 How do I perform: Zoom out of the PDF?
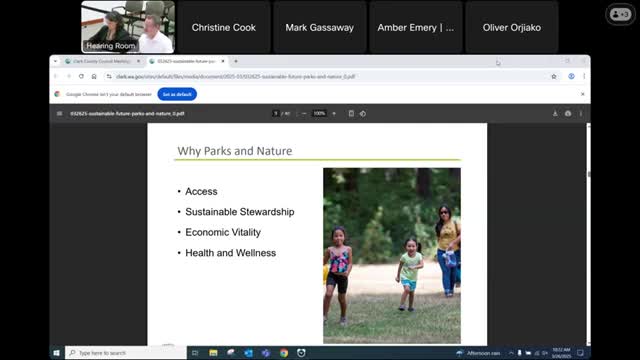point(304,113)
